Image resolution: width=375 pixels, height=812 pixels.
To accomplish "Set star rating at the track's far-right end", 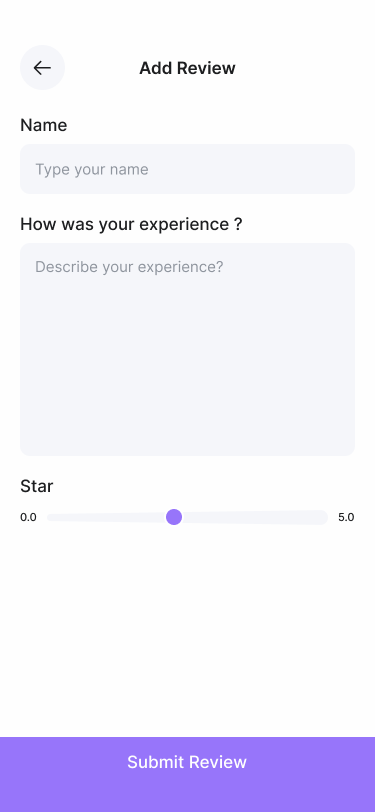I will pos(324,517).
